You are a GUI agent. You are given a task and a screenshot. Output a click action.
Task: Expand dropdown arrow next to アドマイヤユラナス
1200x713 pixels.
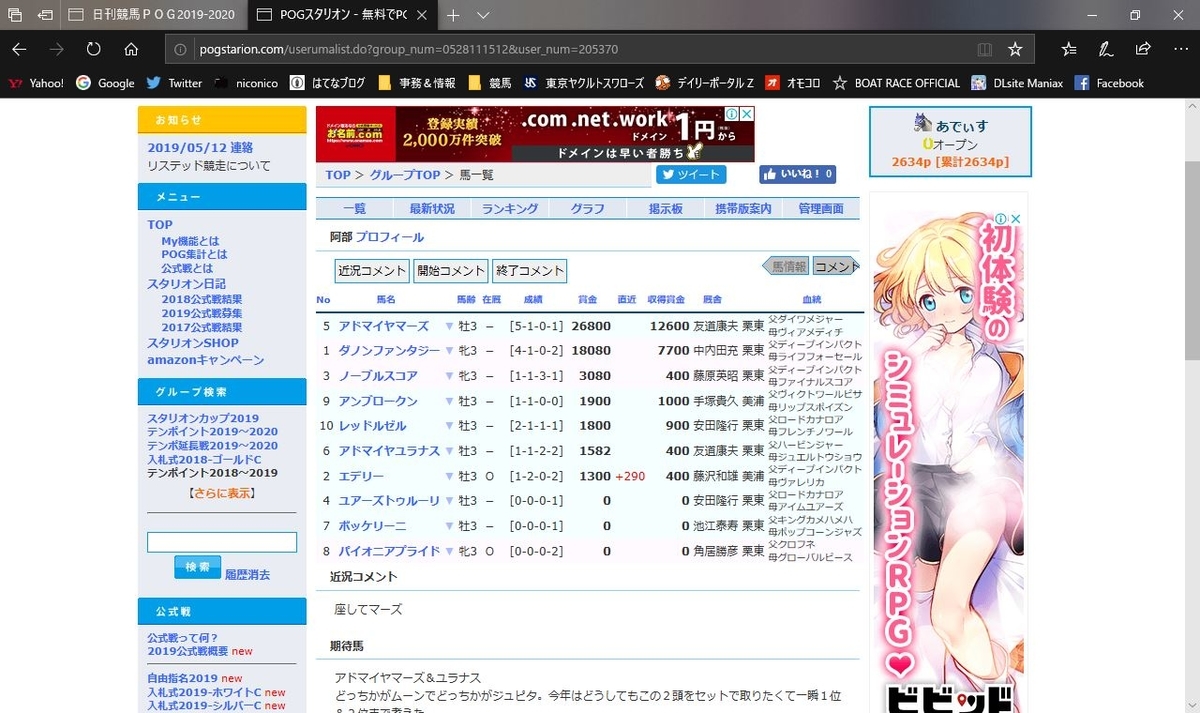coord(449,451)
